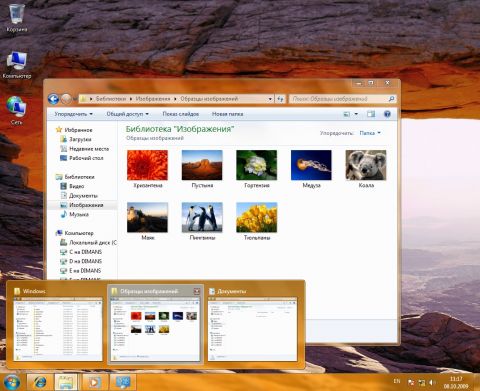Click the refresh button beside address bar
Image resolution: width=480 pixels, height=391 pixels.
pos(280,99)
